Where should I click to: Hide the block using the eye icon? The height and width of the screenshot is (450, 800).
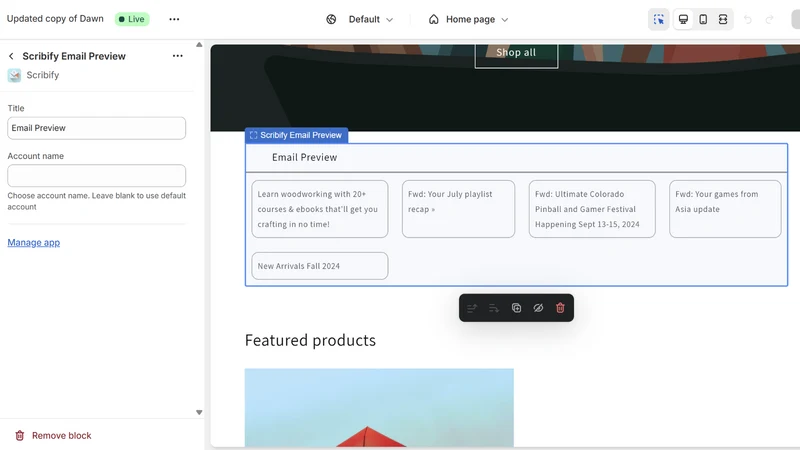pos(538,308)
